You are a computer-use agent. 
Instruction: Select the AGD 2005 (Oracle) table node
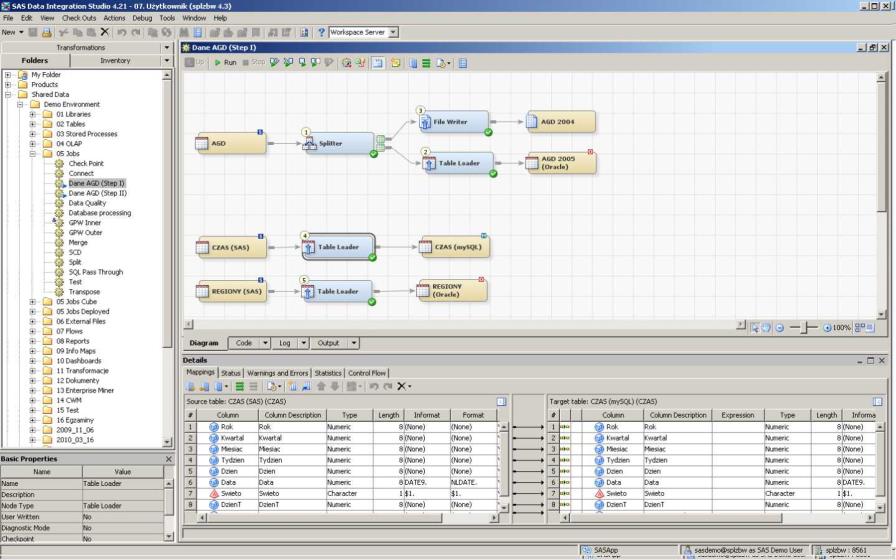click(x=561, y=163)
